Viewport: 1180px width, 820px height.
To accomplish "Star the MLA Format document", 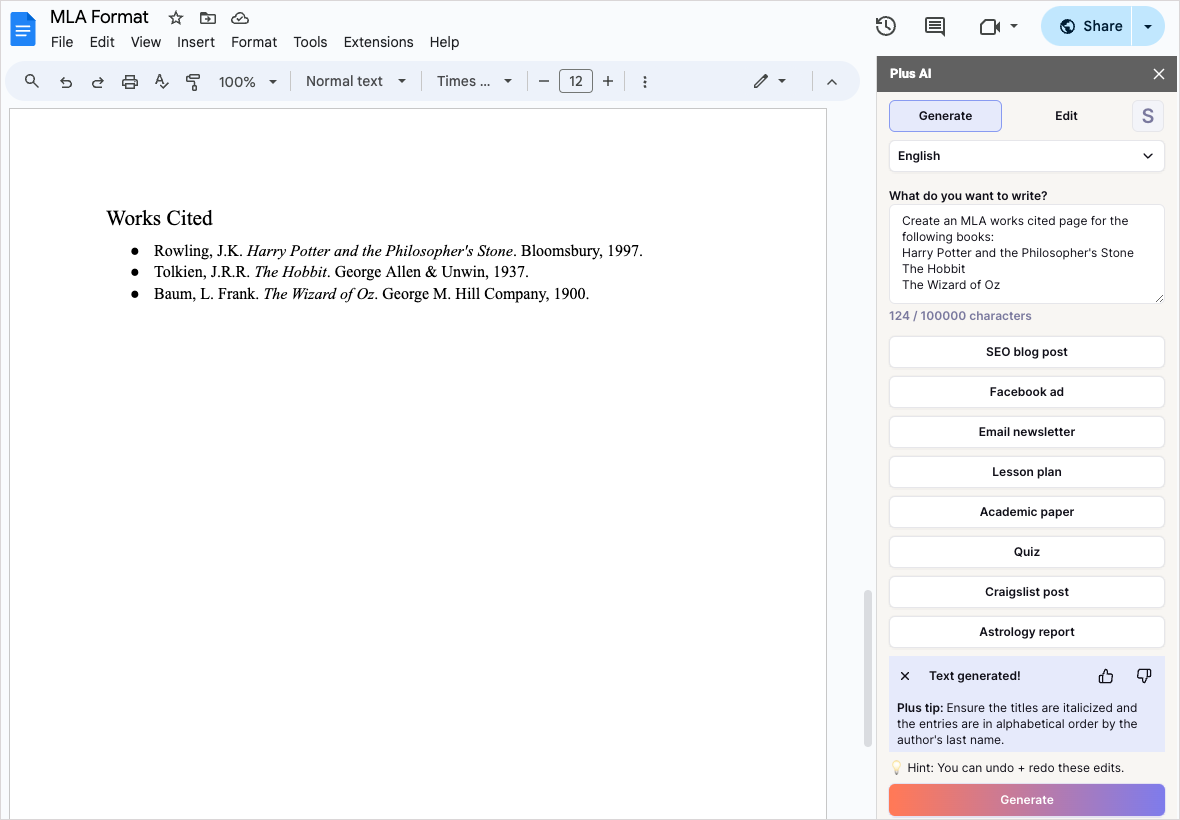I will click(x=175, y=17).
